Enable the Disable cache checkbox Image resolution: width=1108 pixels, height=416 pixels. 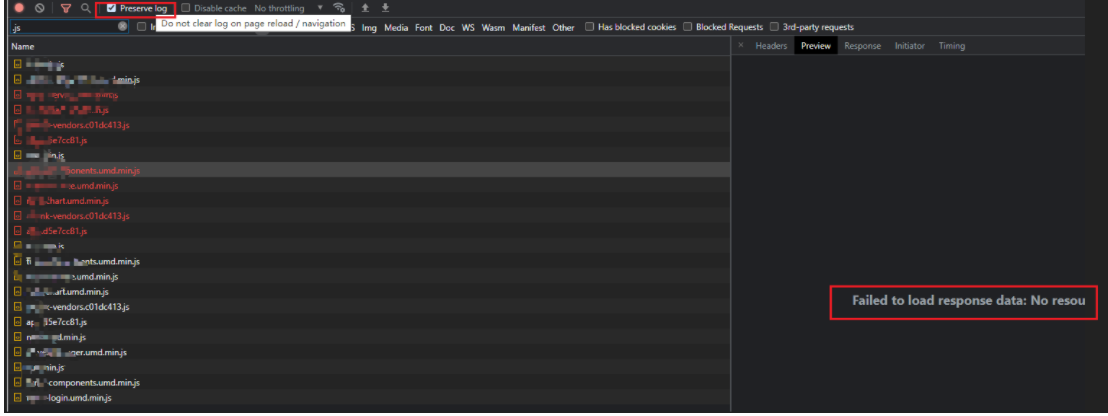coord(186,8)
